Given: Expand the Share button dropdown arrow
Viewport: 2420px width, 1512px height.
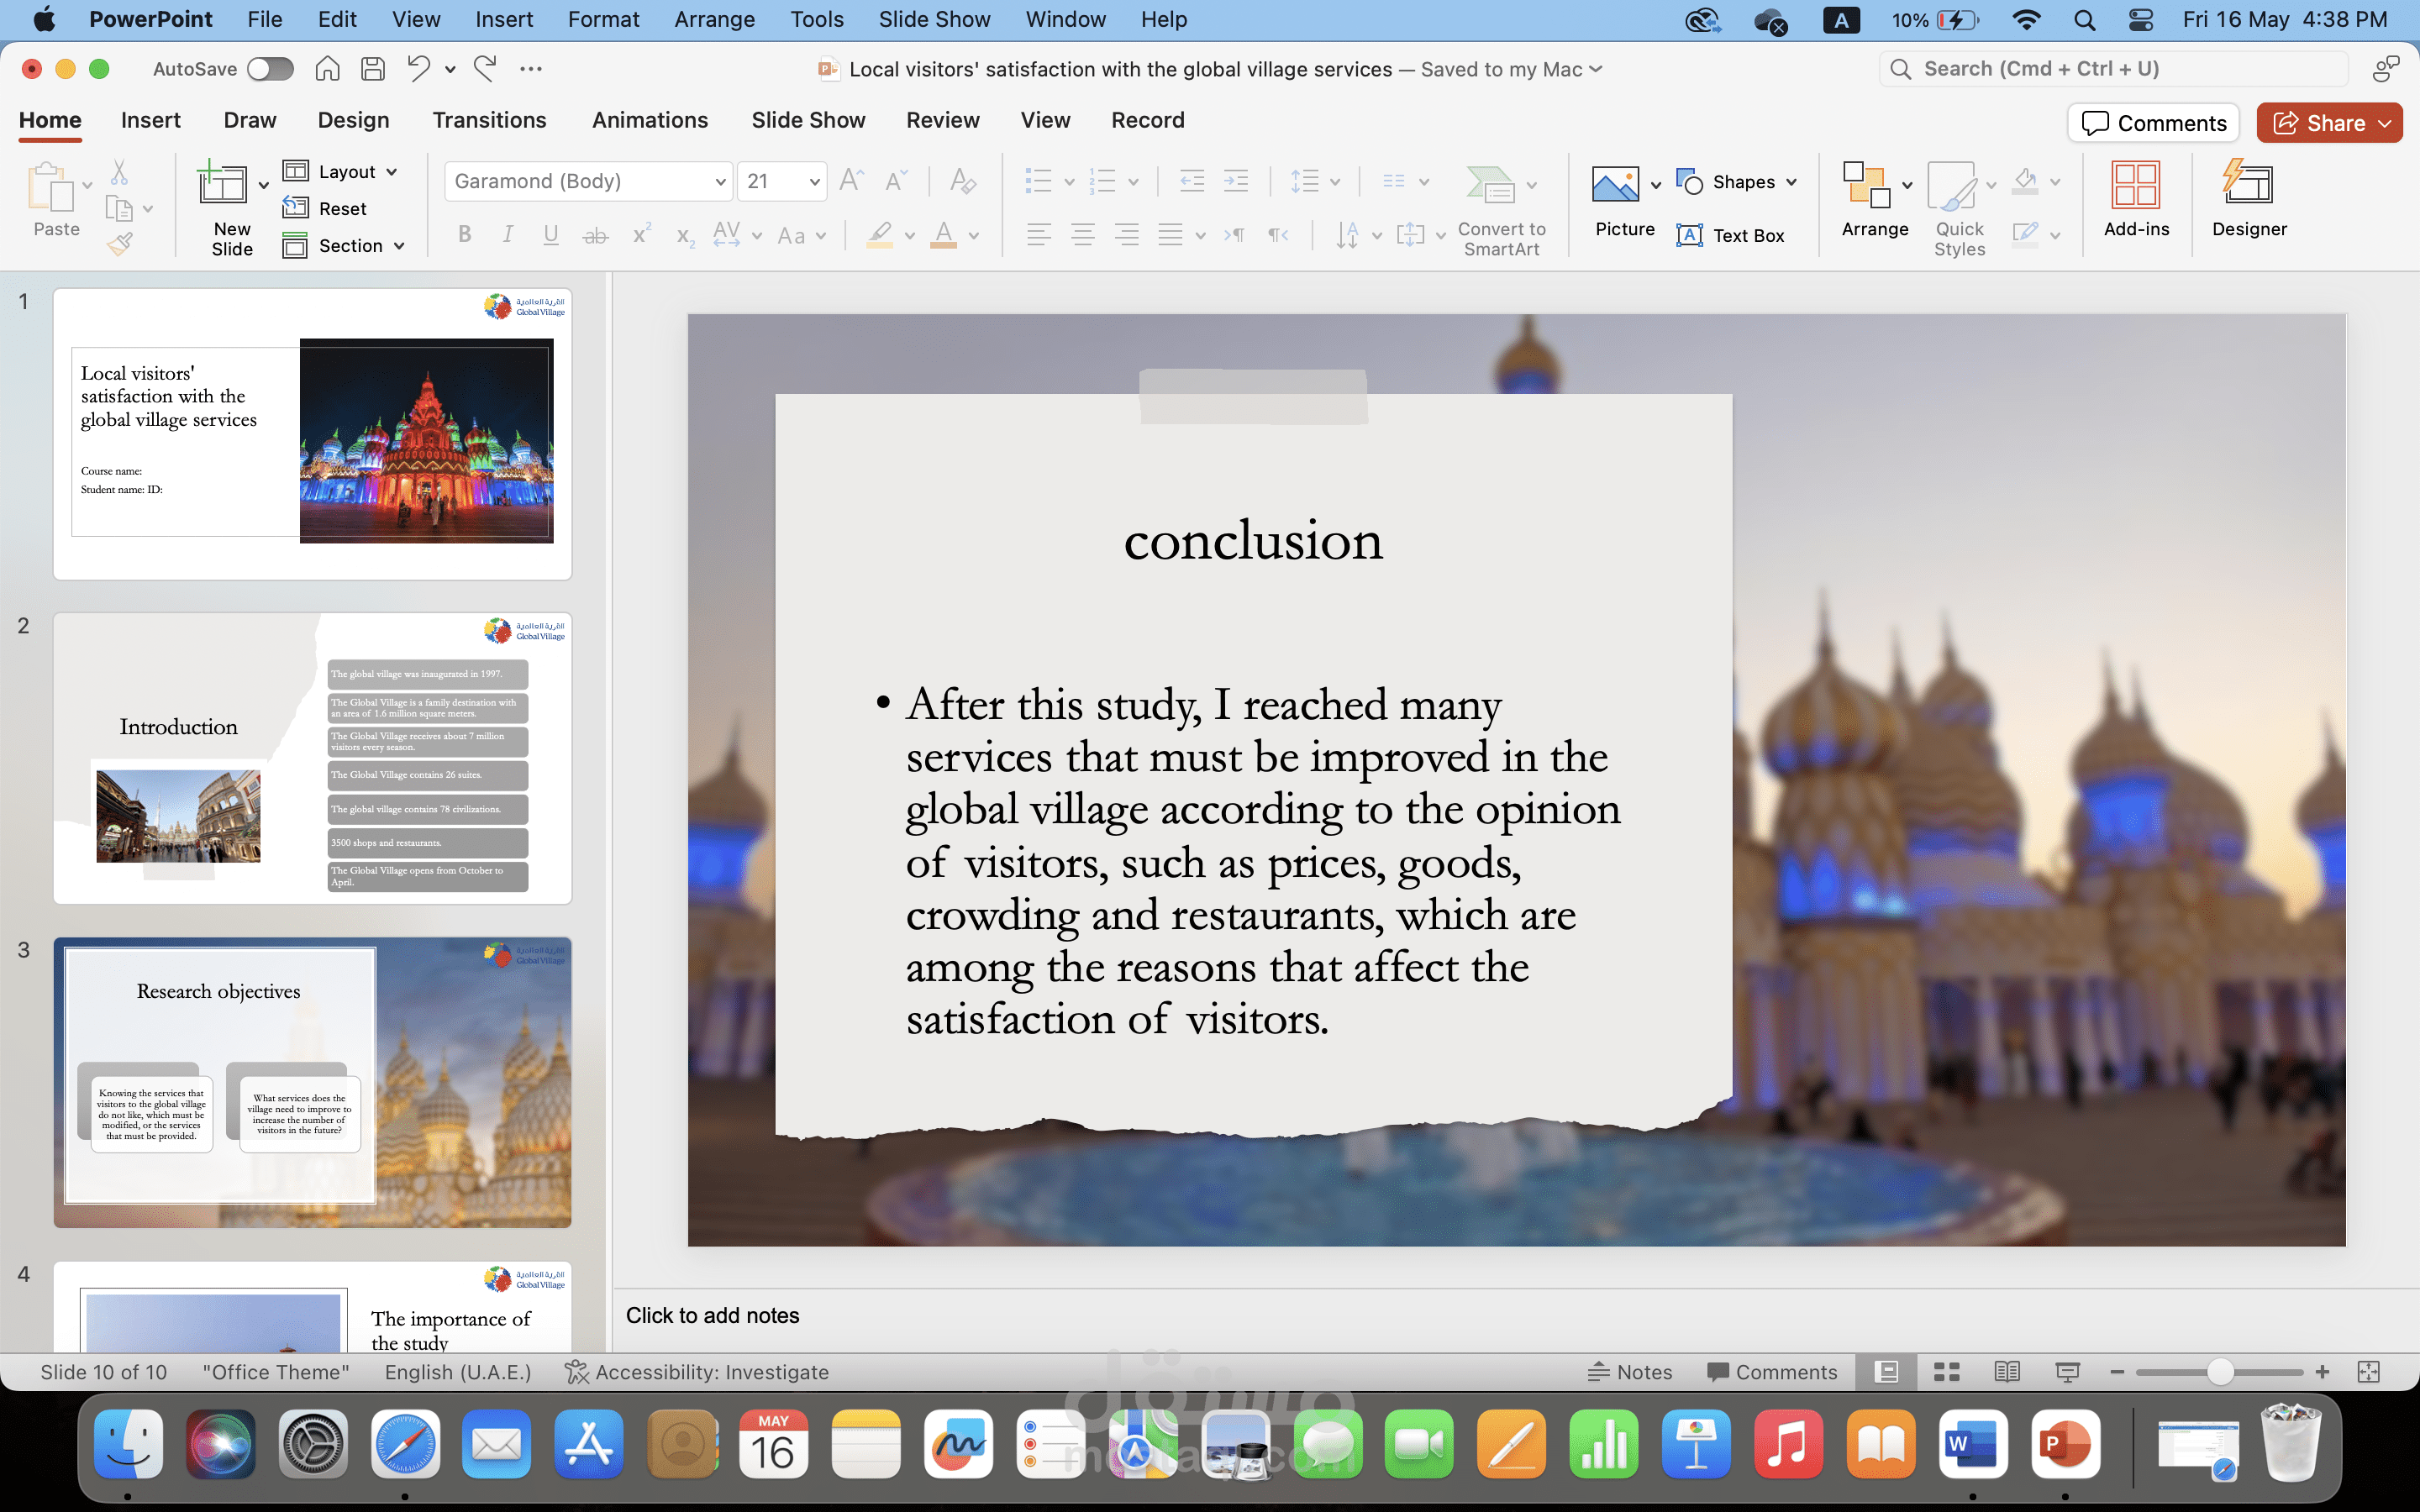Looking at the screenshot, I should click(x=2385, y=123).
